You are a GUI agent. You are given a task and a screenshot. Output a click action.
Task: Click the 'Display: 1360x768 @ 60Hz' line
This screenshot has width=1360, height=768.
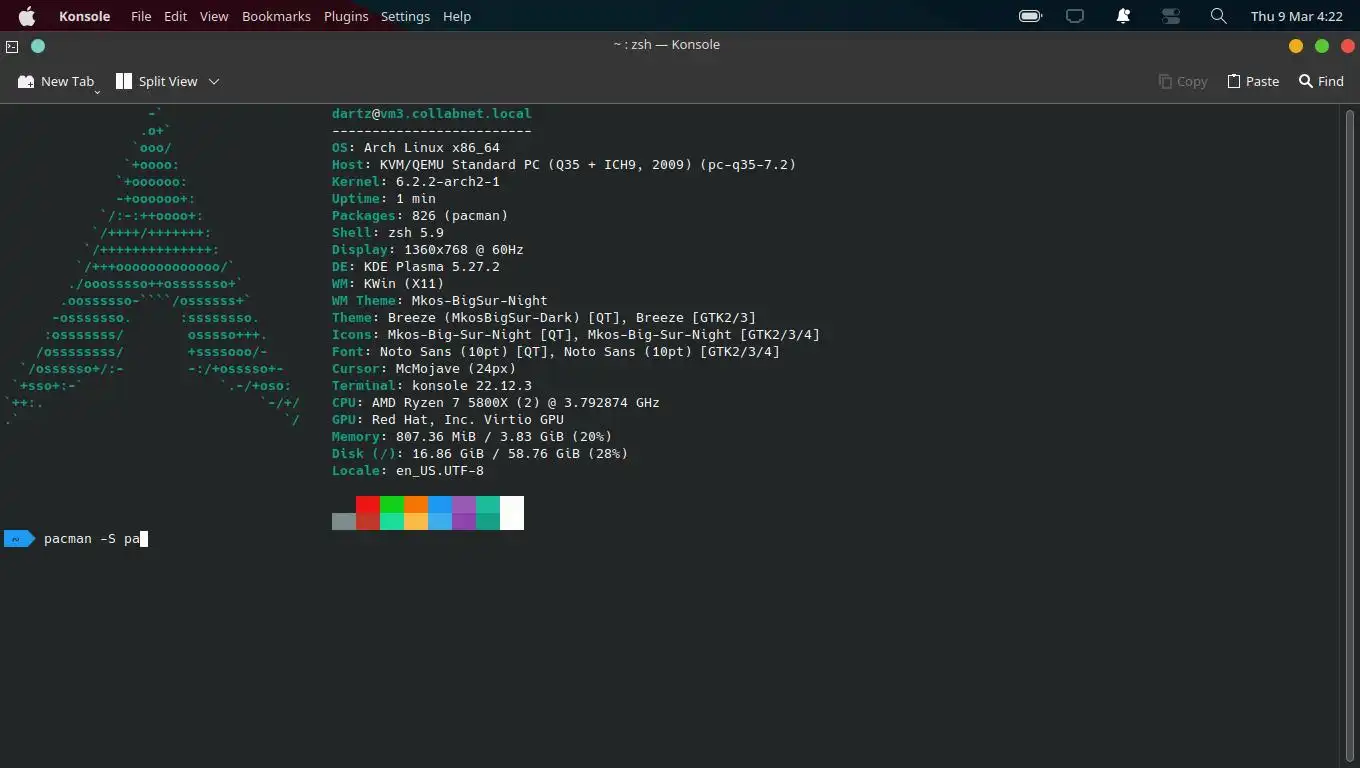428,249
